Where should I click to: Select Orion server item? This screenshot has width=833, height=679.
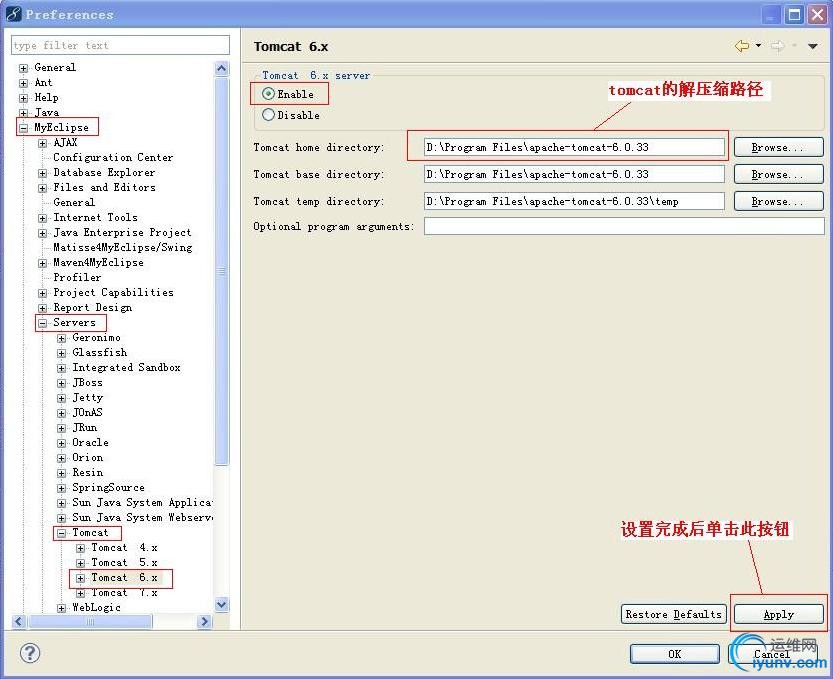pos(88,457)
